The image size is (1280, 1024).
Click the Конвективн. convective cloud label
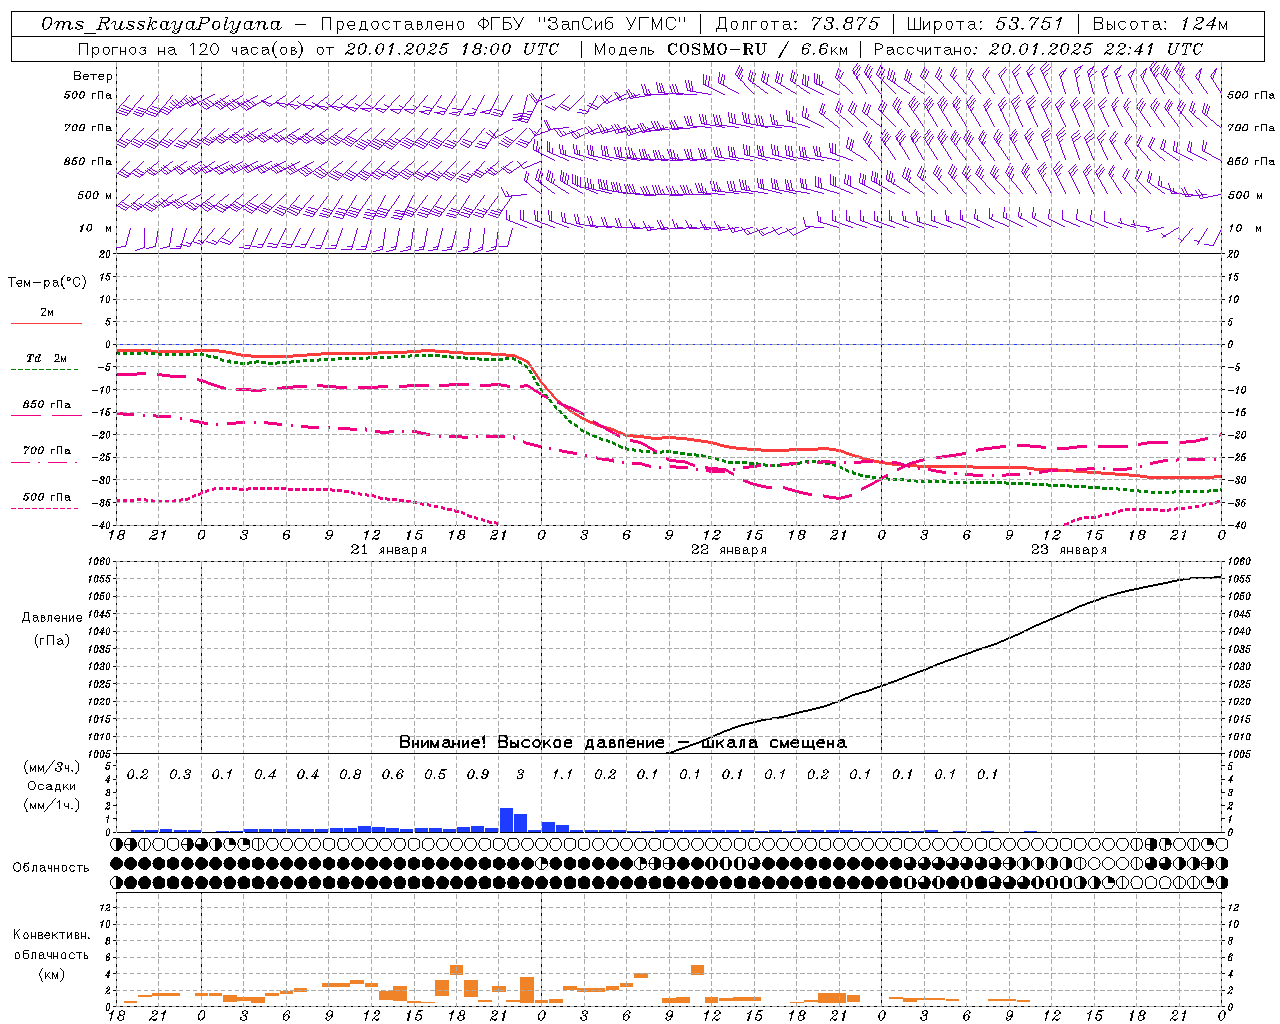tap(51, 935)
